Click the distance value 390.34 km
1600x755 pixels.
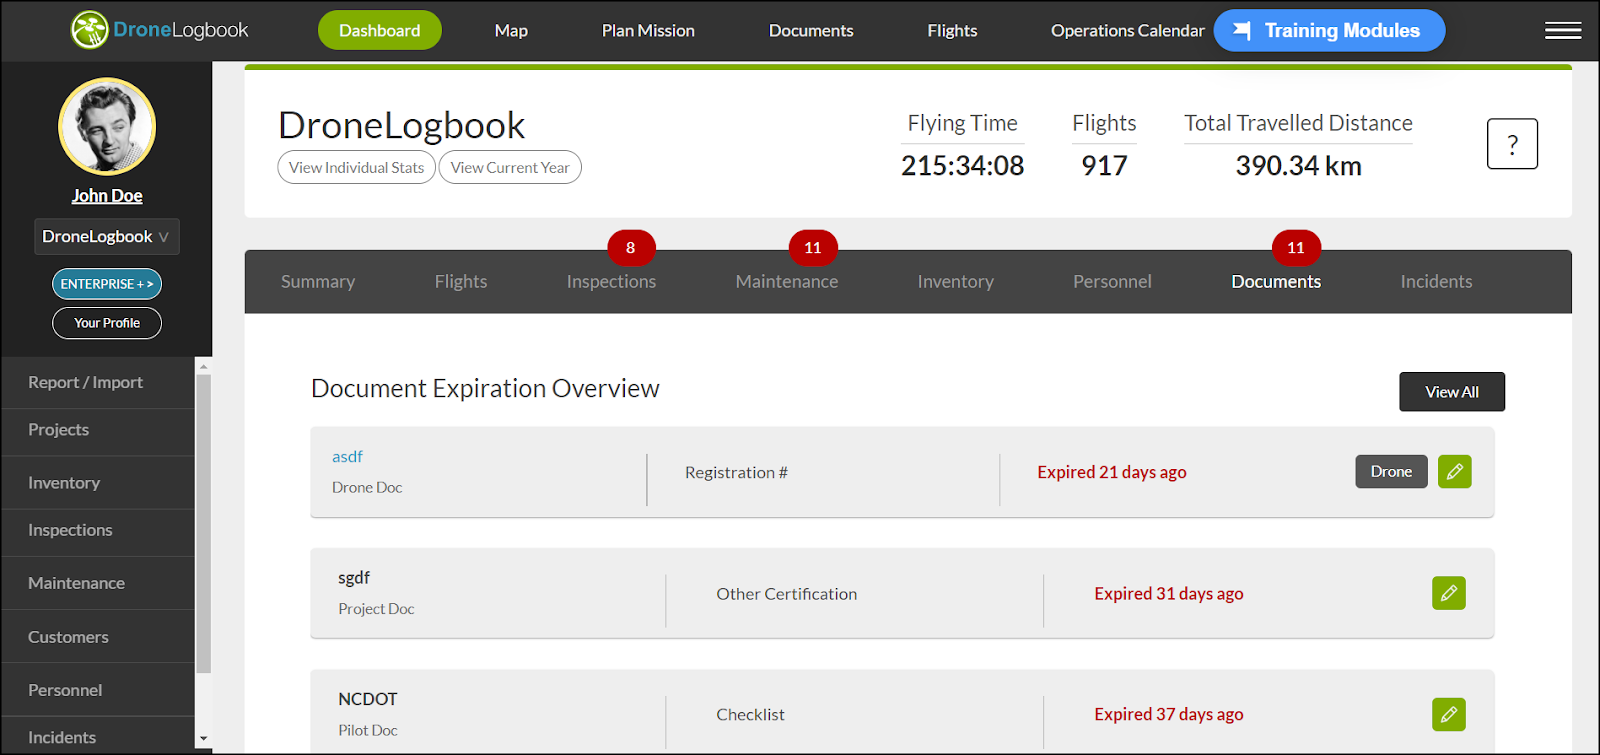(x=1298, y=166)
